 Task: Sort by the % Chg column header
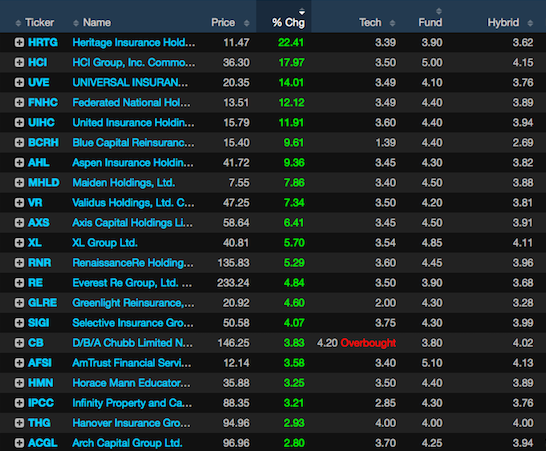(x=288, y=23)
